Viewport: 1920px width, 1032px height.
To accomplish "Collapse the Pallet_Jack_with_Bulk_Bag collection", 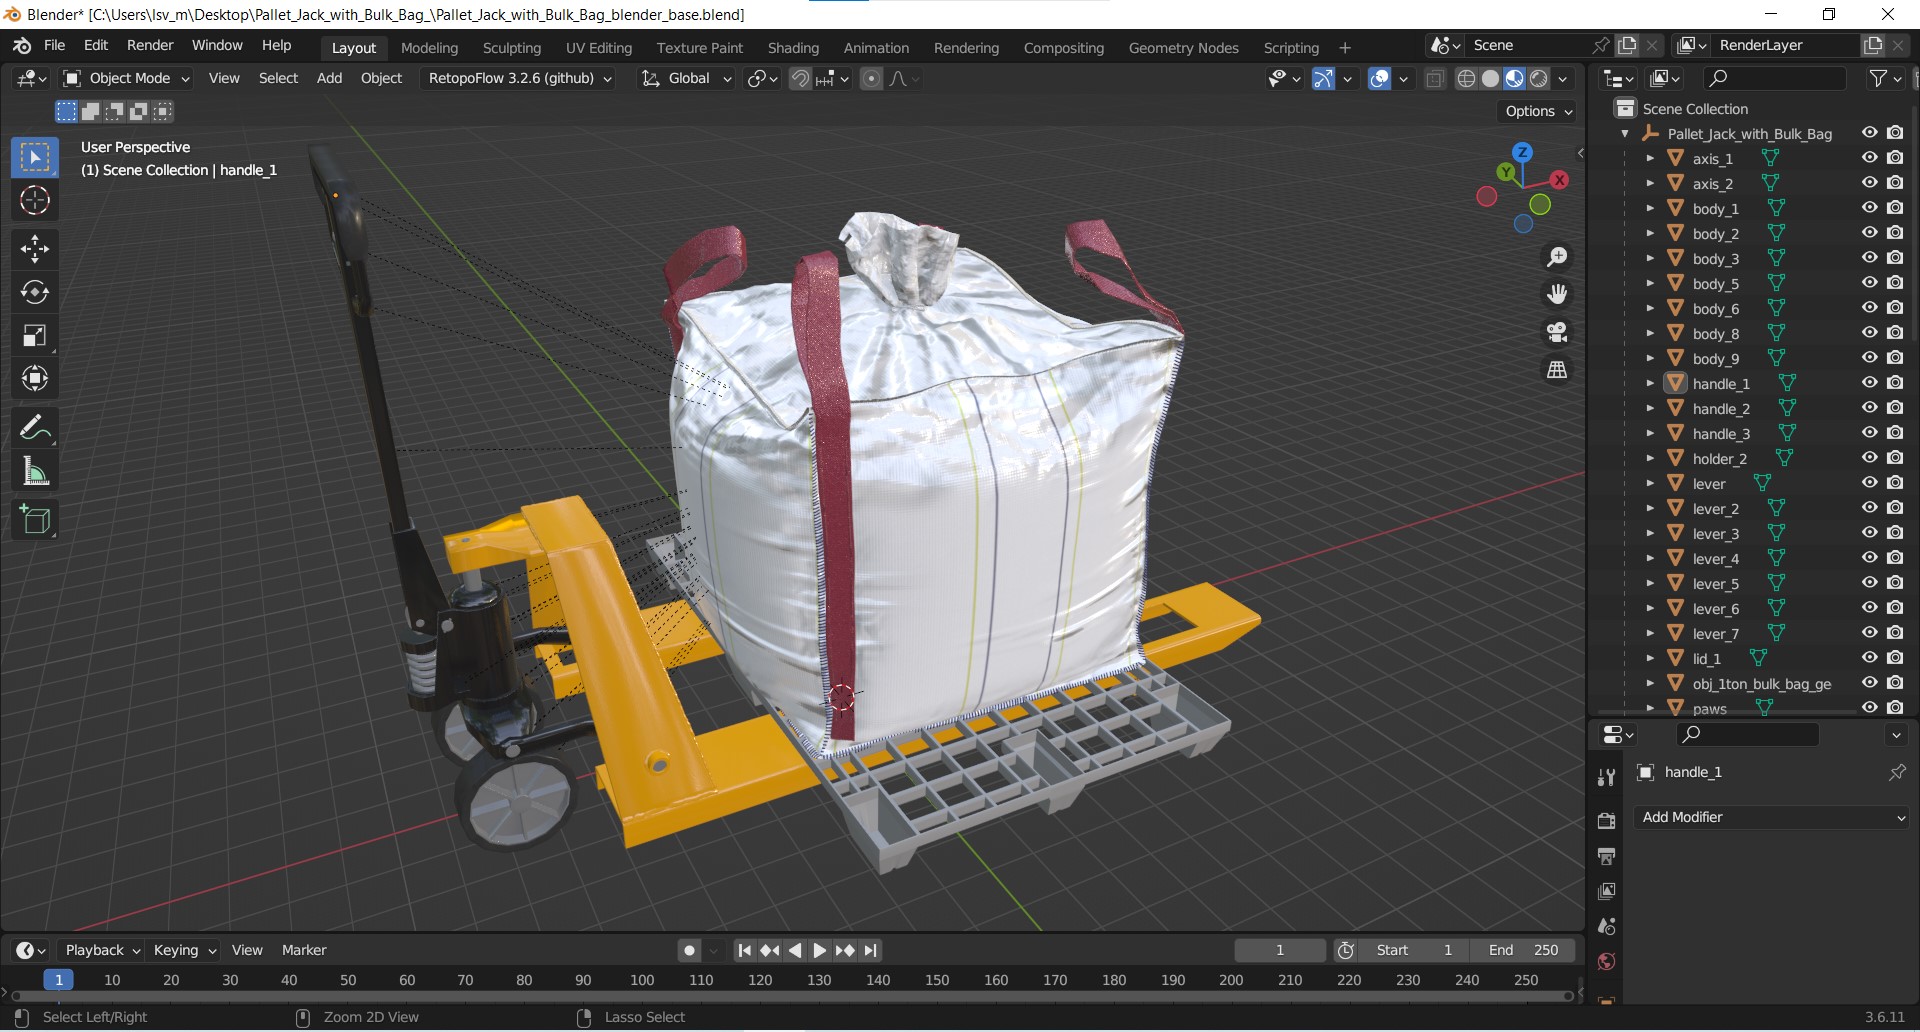I will click(x=1625, y=133).
